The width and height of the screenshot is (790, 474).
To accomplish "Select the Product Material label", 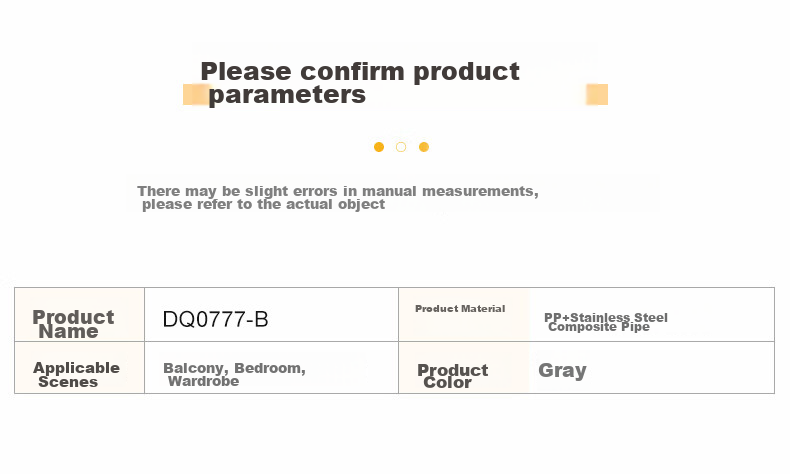I will point(460,309).
